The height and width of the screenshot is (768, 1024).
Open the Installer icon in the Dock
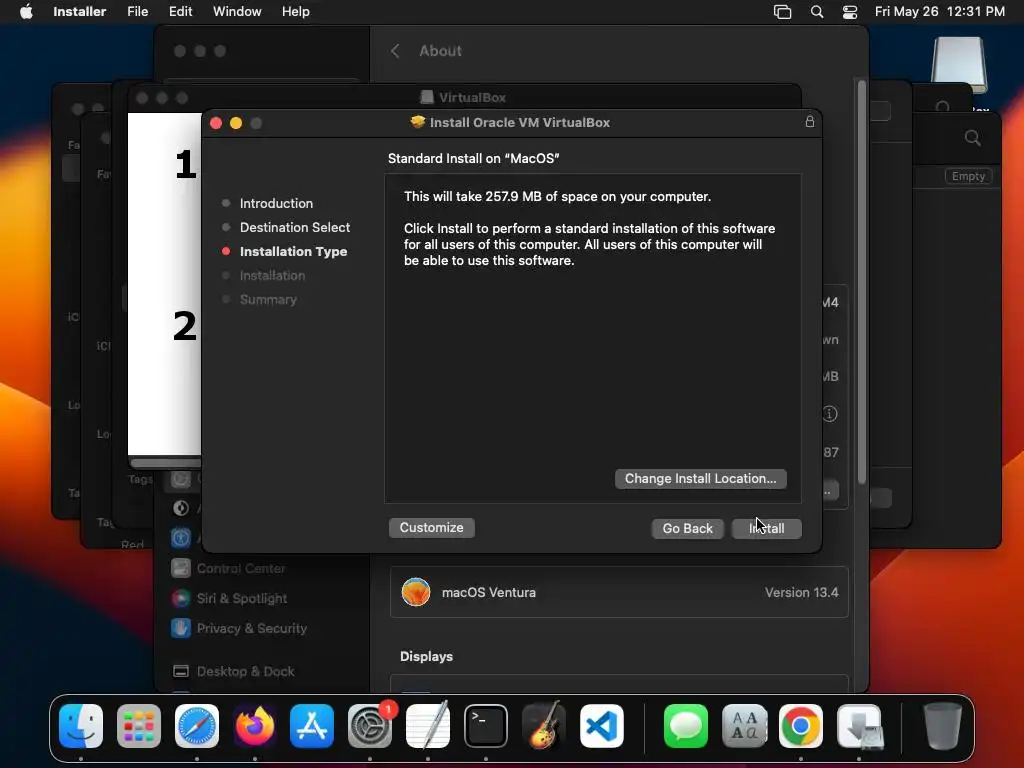[x=859, y=726]
